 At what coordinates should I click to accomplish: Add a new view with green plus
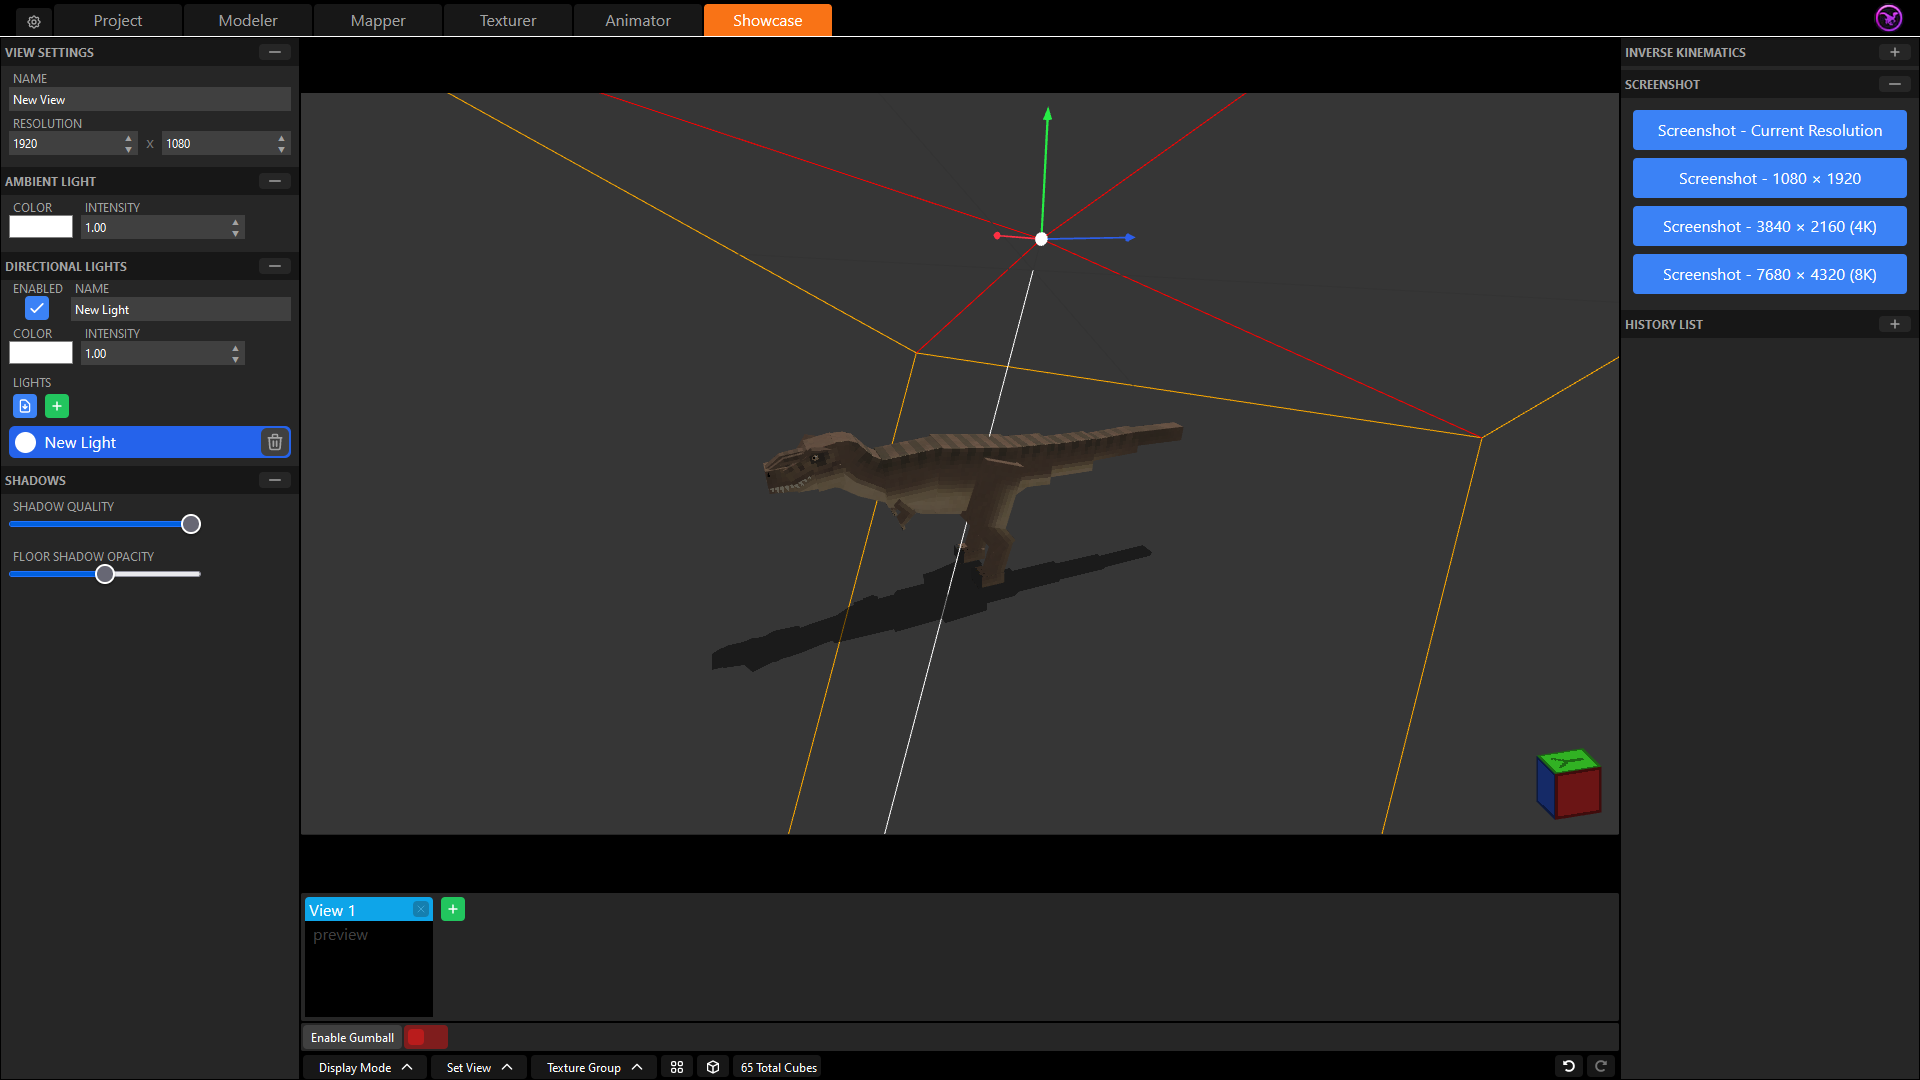click(453, 909)
